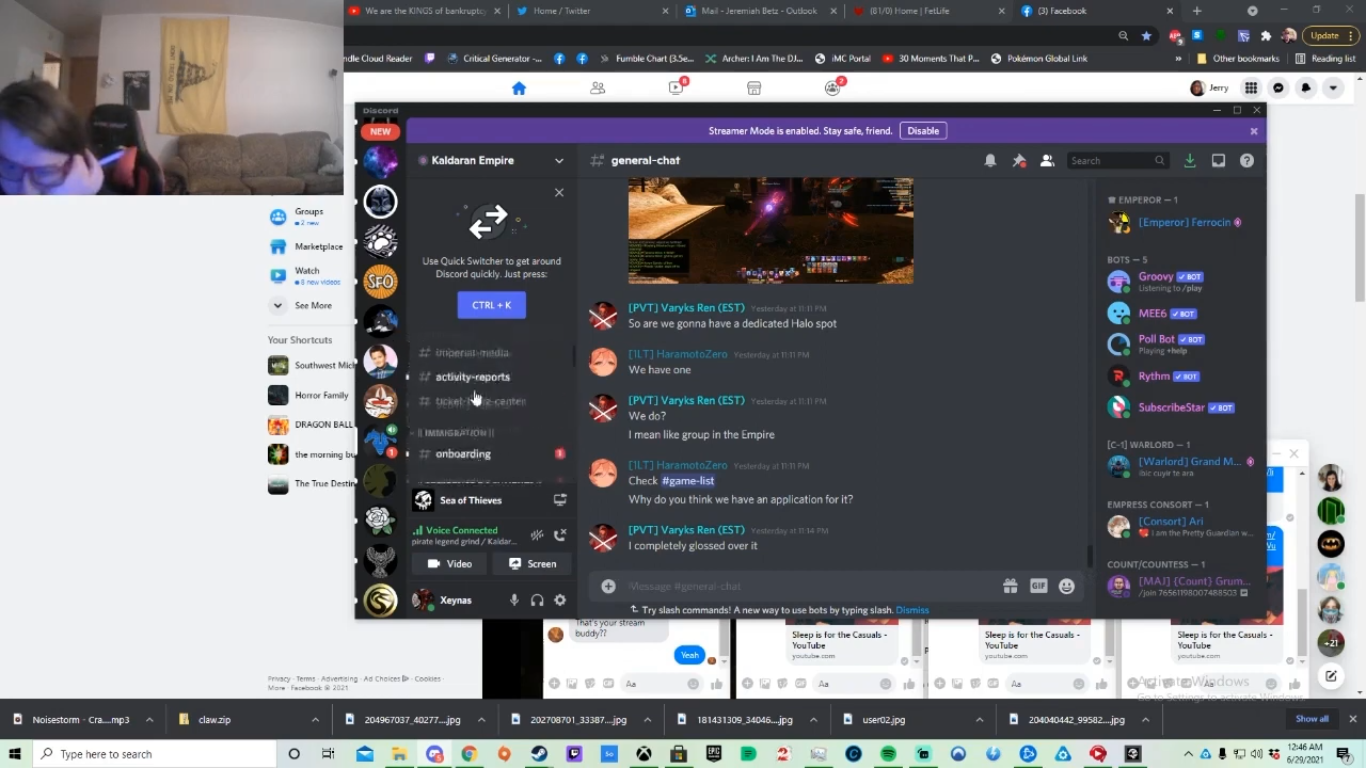Image resolution: width=1366 pixels, height=768 pixels.
Task: Click the gift Nitro icon
Action: [1010, 586]
